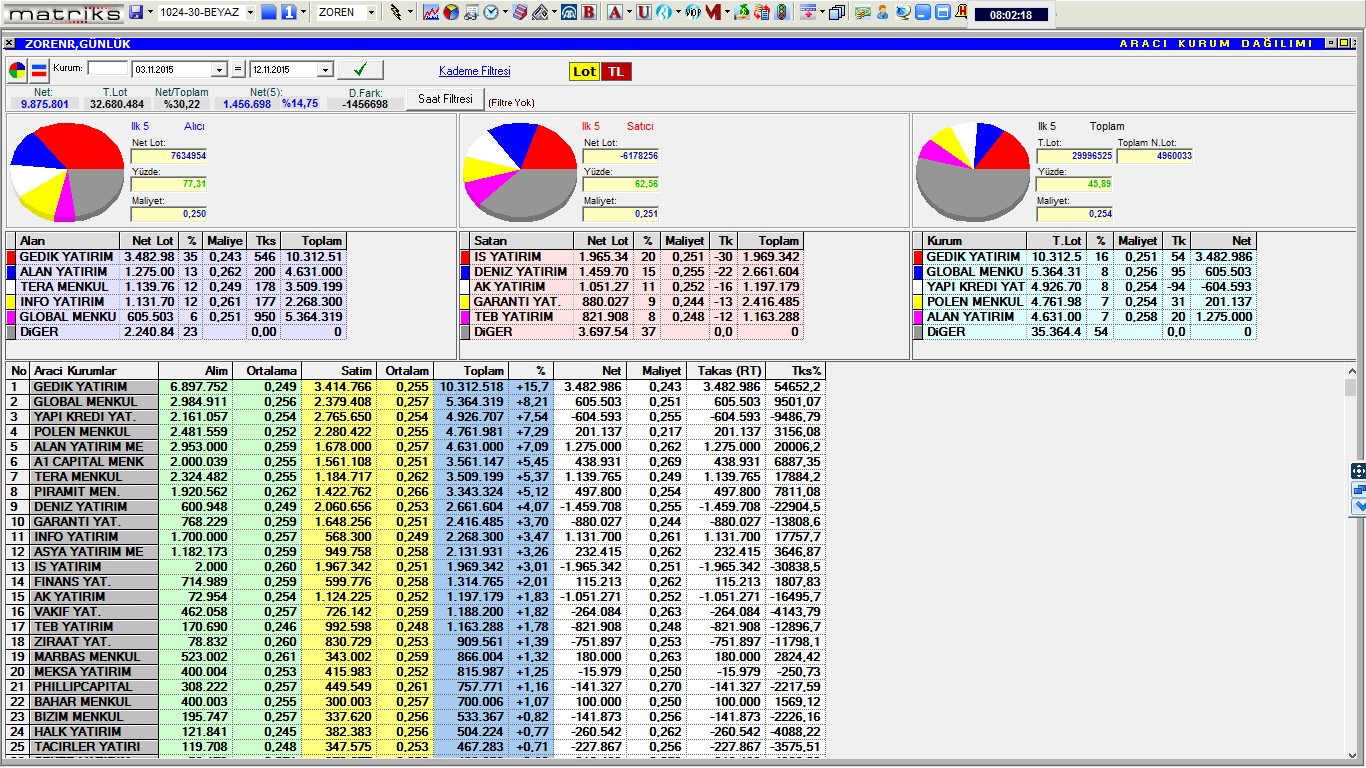
Task: Expand the ZOREN symbol dropdown
Action: (372, 13)
